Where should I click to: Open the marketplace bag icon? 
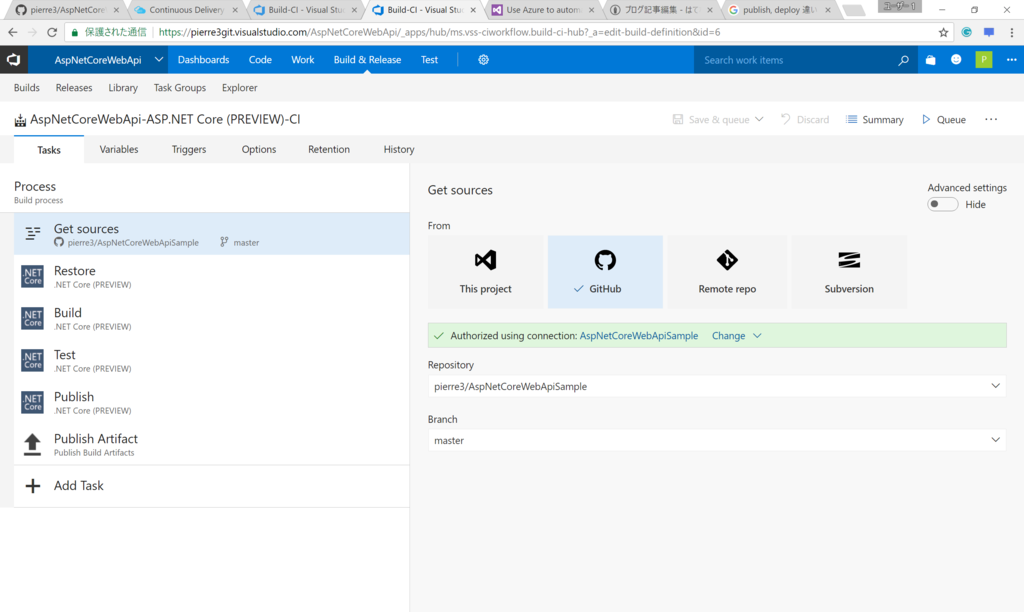(x=931, y=59)
